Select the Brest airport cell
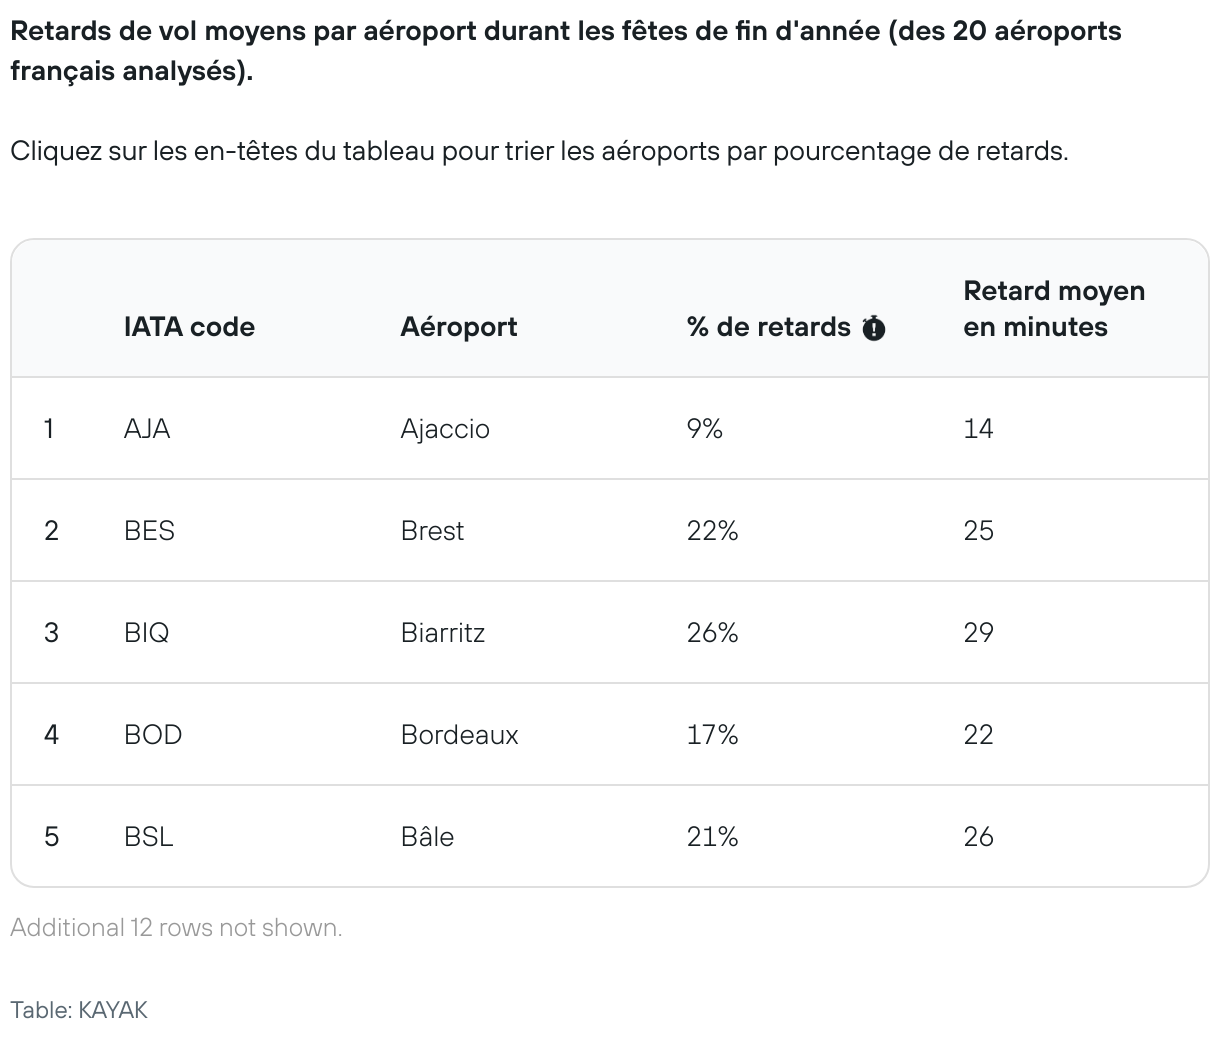Image resolution: width=1220 pixels, height=1038 pixels. pyautogui.click(x=432, y=531)
